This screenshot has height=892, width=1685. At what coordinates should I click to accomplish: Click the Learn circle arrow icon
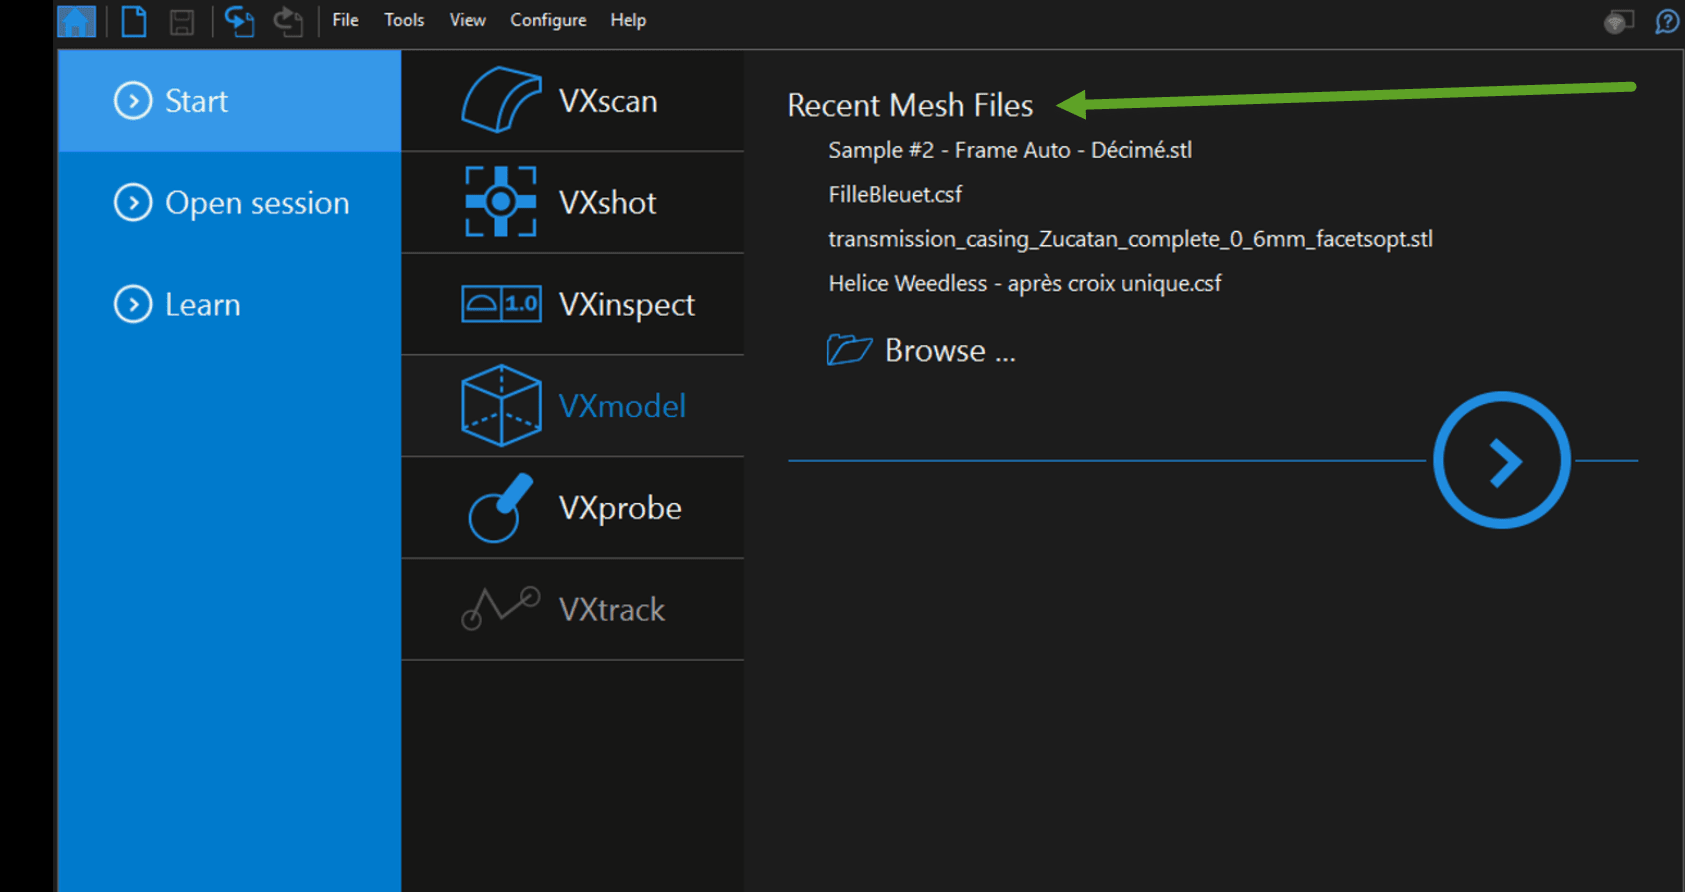[133, 304]
